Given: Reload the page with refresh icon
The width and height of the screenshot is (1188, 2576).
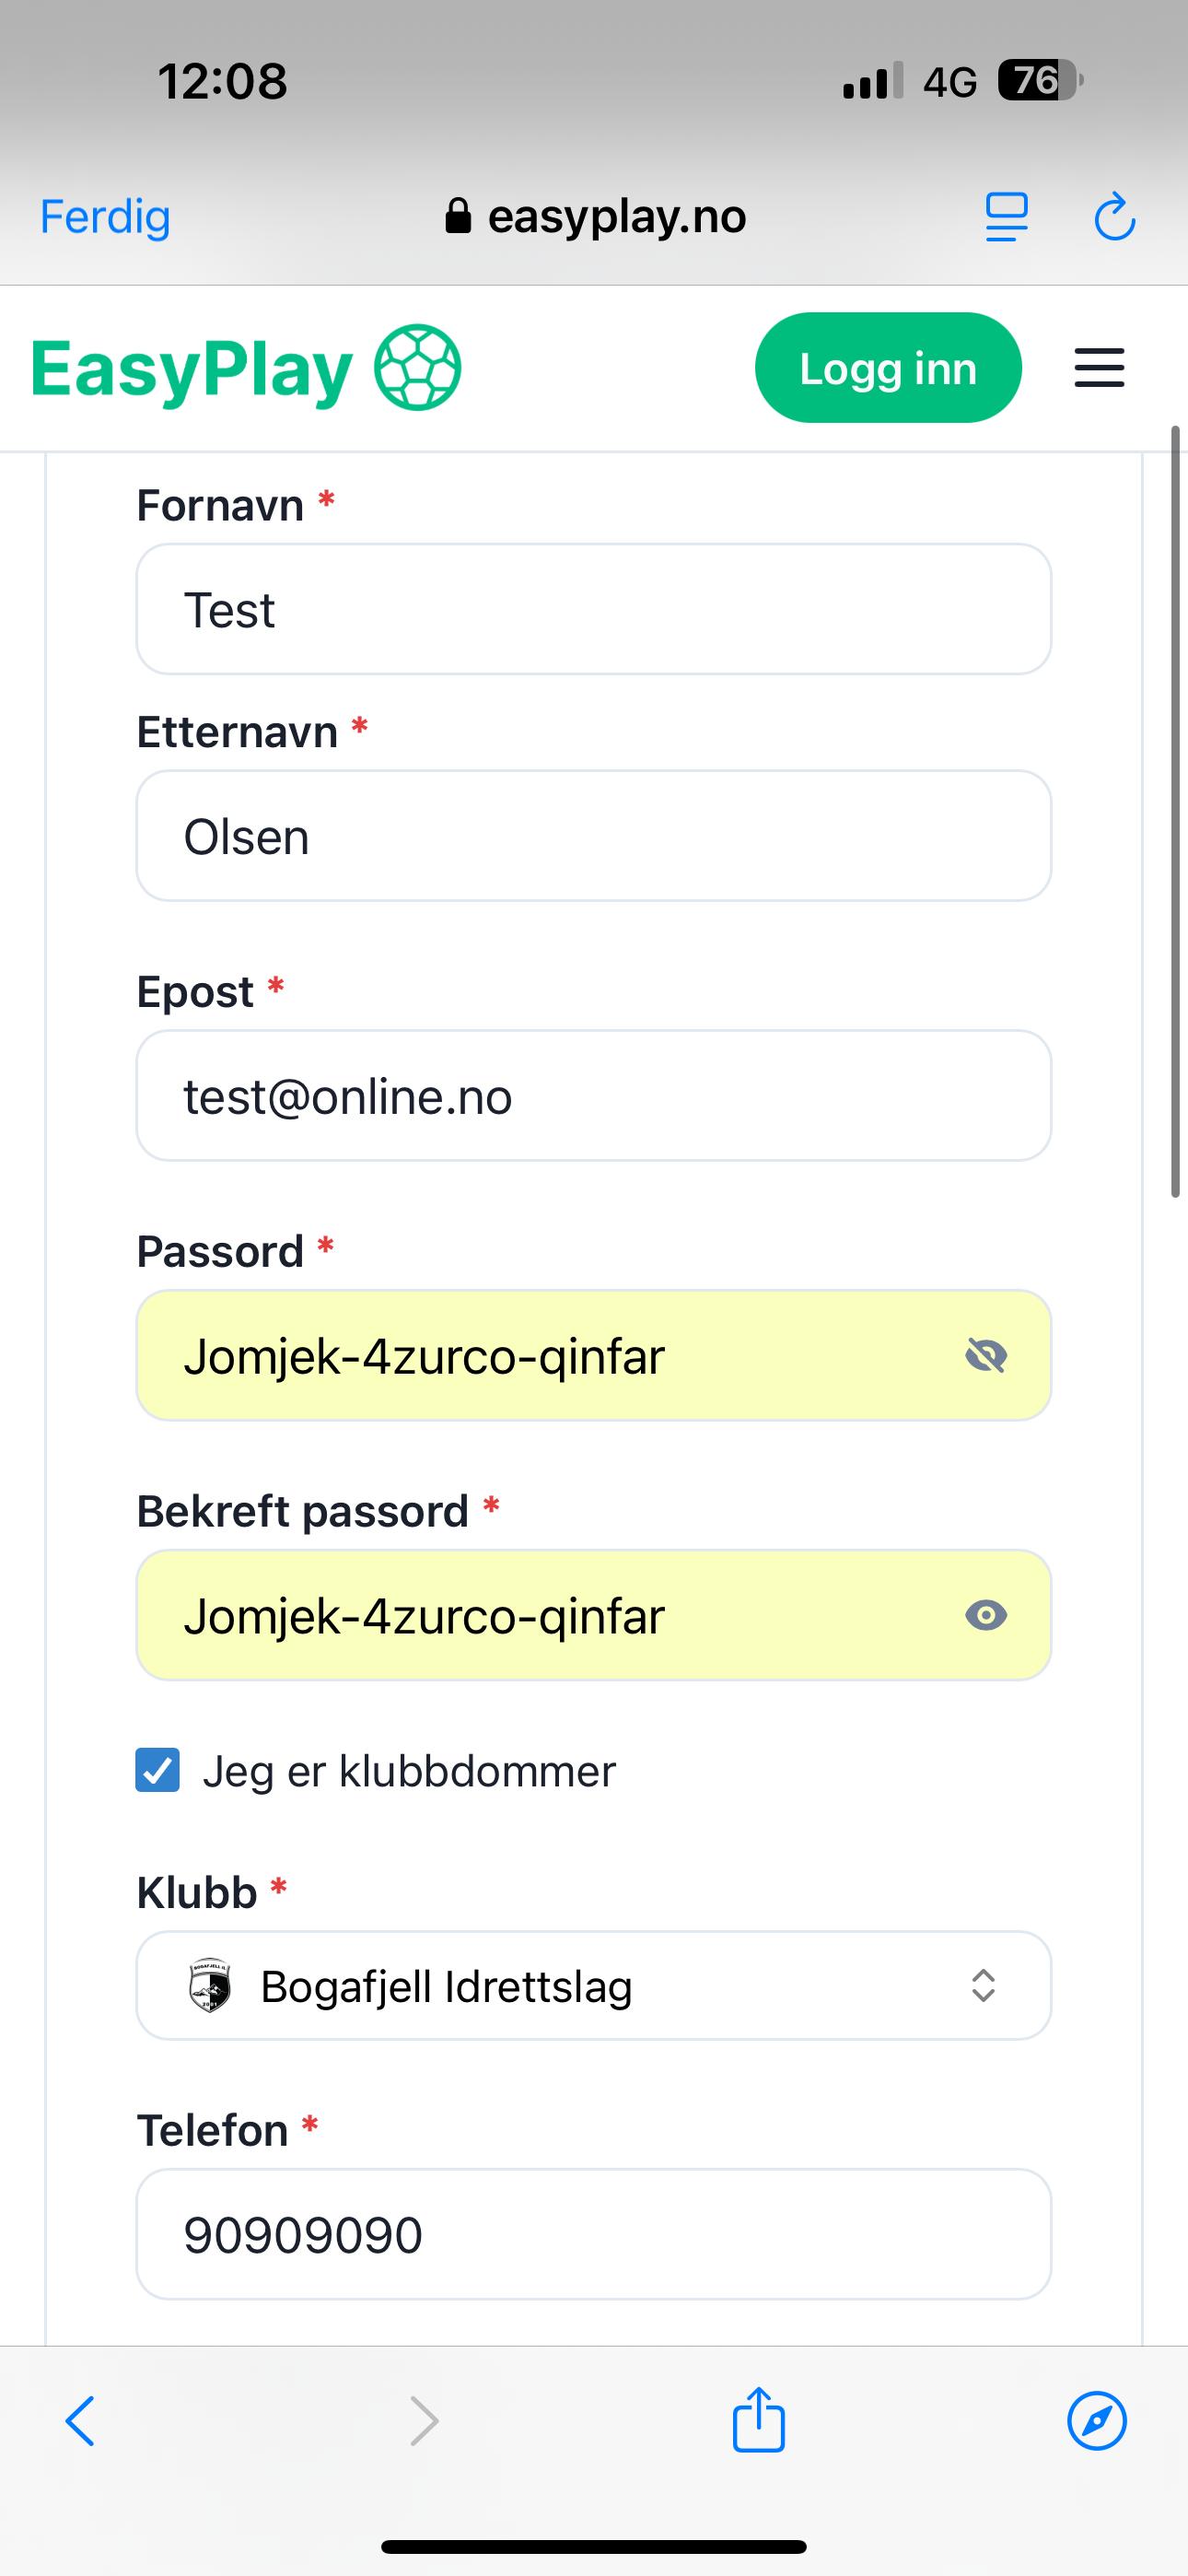Looking at the screenshot, I should click(x=1114, y=217).
